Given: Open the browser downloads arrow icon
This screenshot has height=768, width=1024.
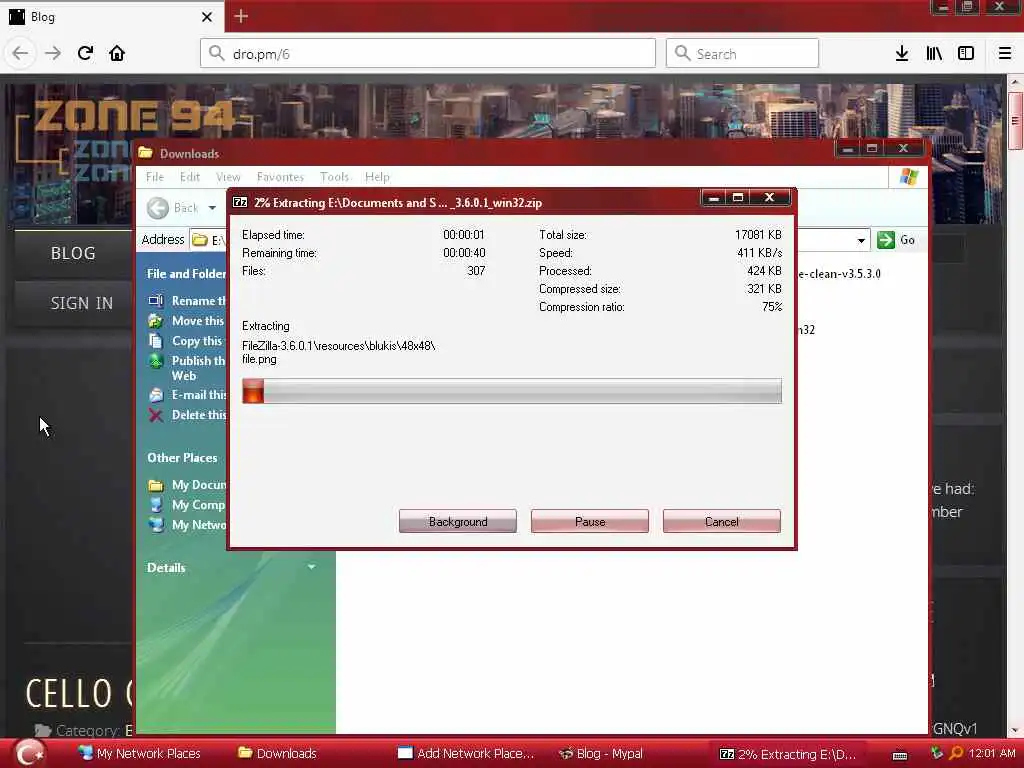Looking at the screenshot, I should coord(902,54).
